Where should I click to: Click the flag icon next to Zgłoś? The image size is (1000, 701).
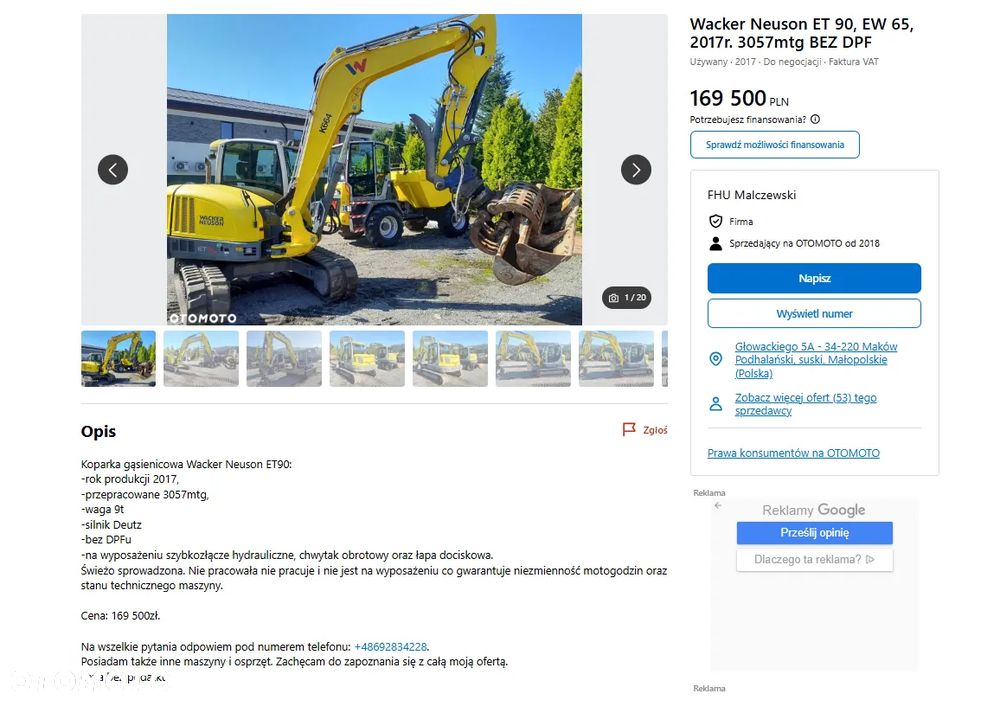tap(629, 429)
